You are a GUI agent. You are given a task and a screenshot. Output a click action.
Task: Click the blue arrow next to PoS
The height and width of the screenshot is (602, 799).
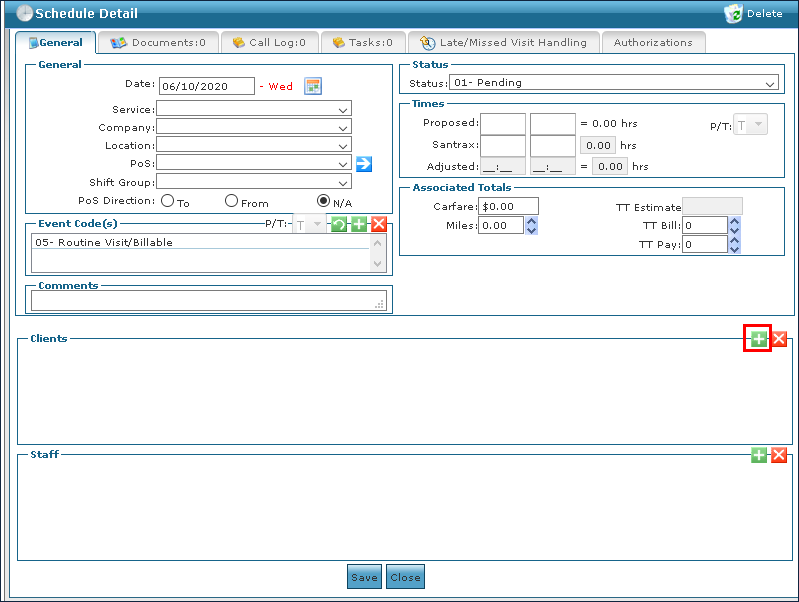(x=364, y=164)
